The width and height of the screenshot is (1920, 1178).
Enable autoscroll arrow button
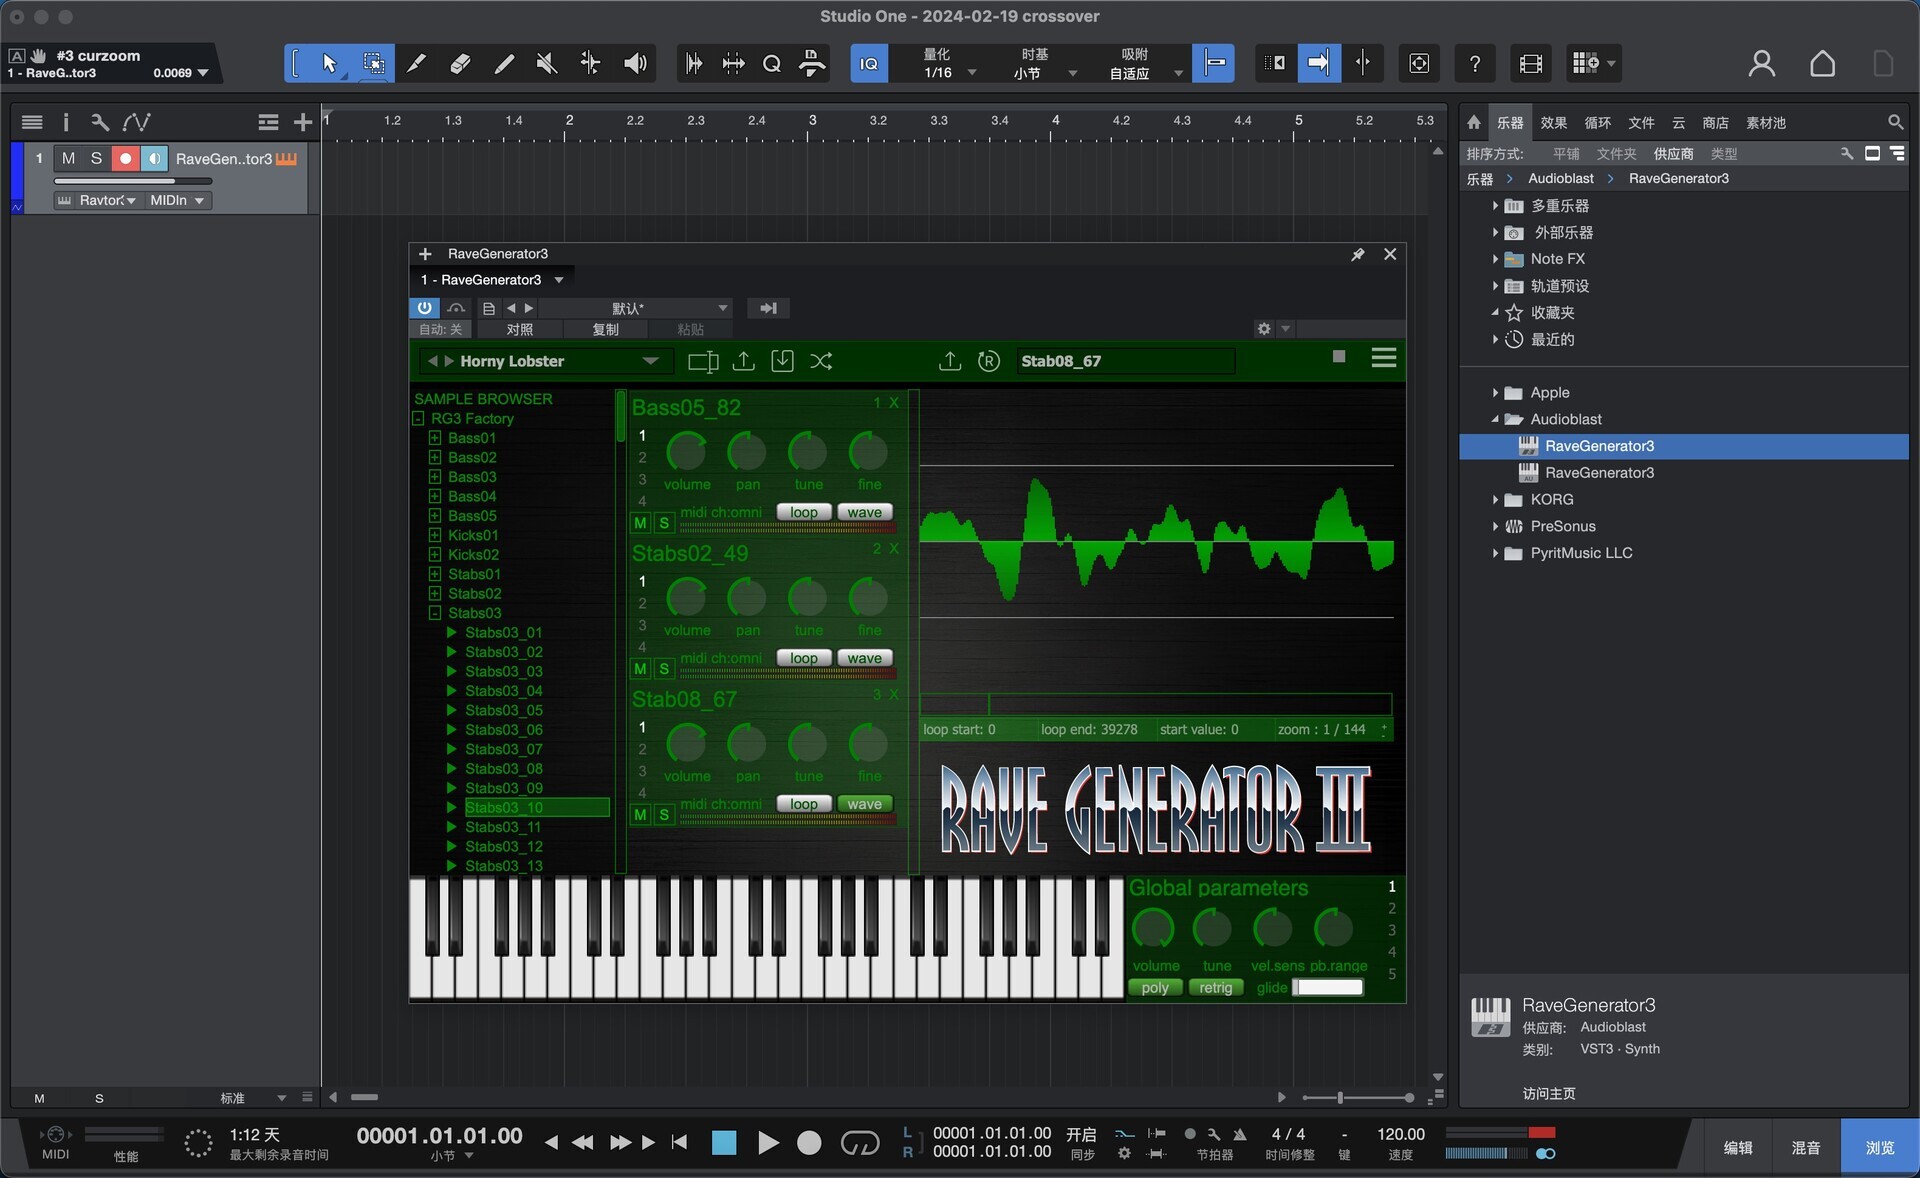click(1319, 64)
